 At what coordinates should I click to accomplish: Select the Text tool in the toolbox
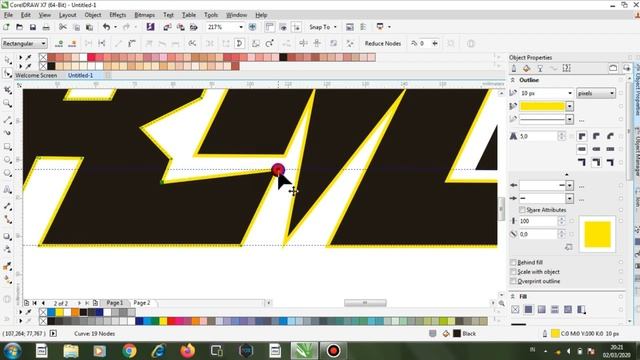coord(7,189)
